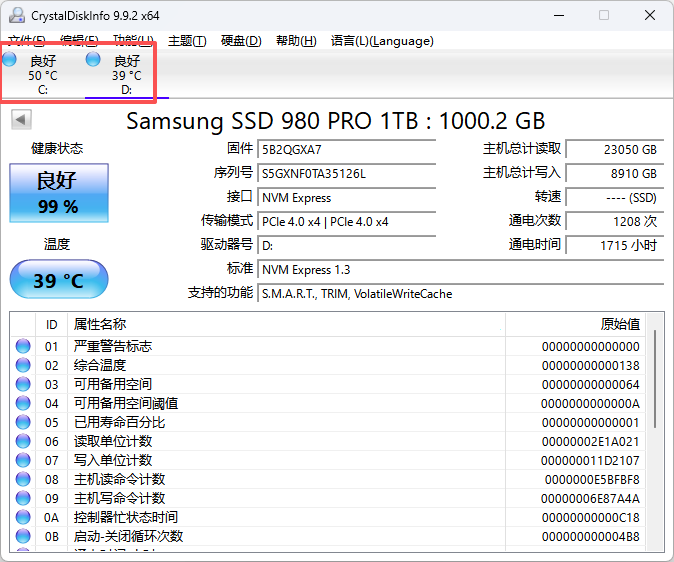This screenshot has width=674, height=562.
Task: Click the 良好 99 % health status button
Action: [x=59, y=193]
